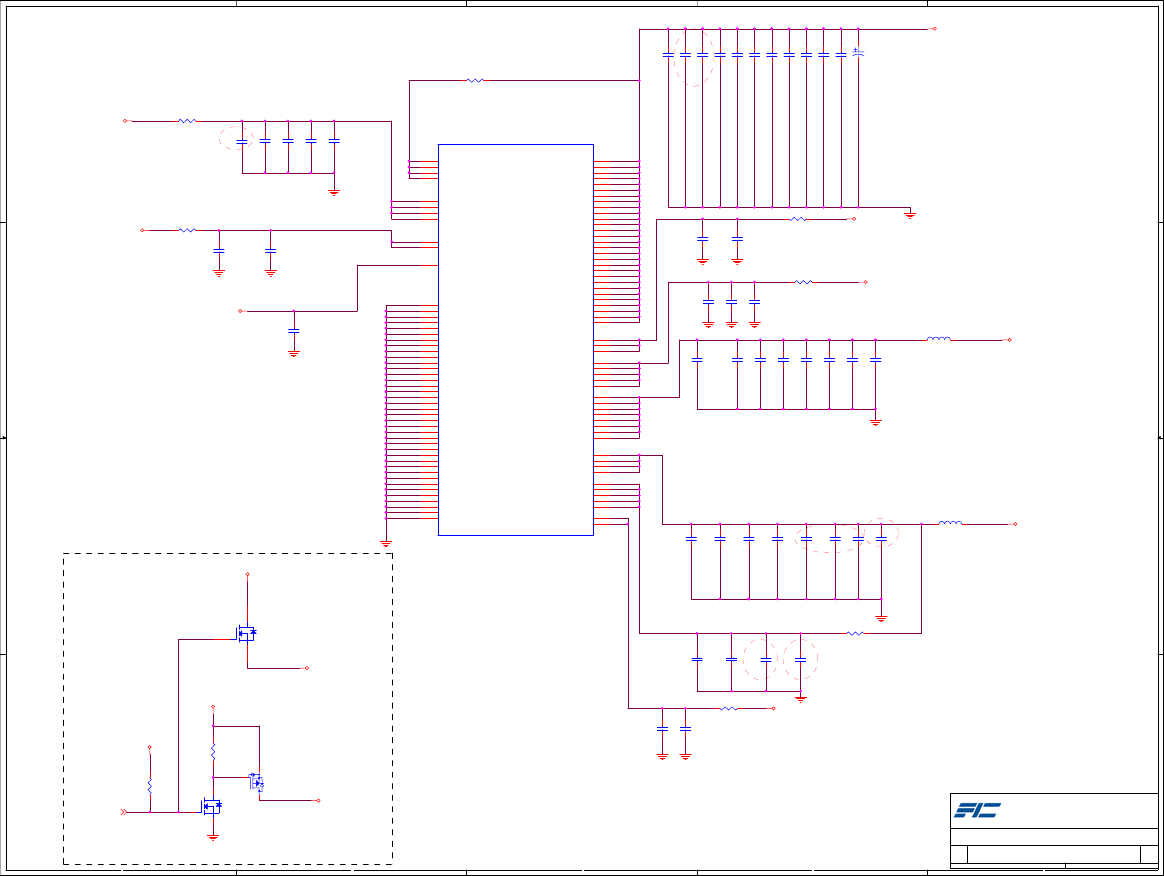Screen dimensions: 1164x876
Task: Select the resistor on the four-capacitor bank line
Action: (x=855, y=633)
